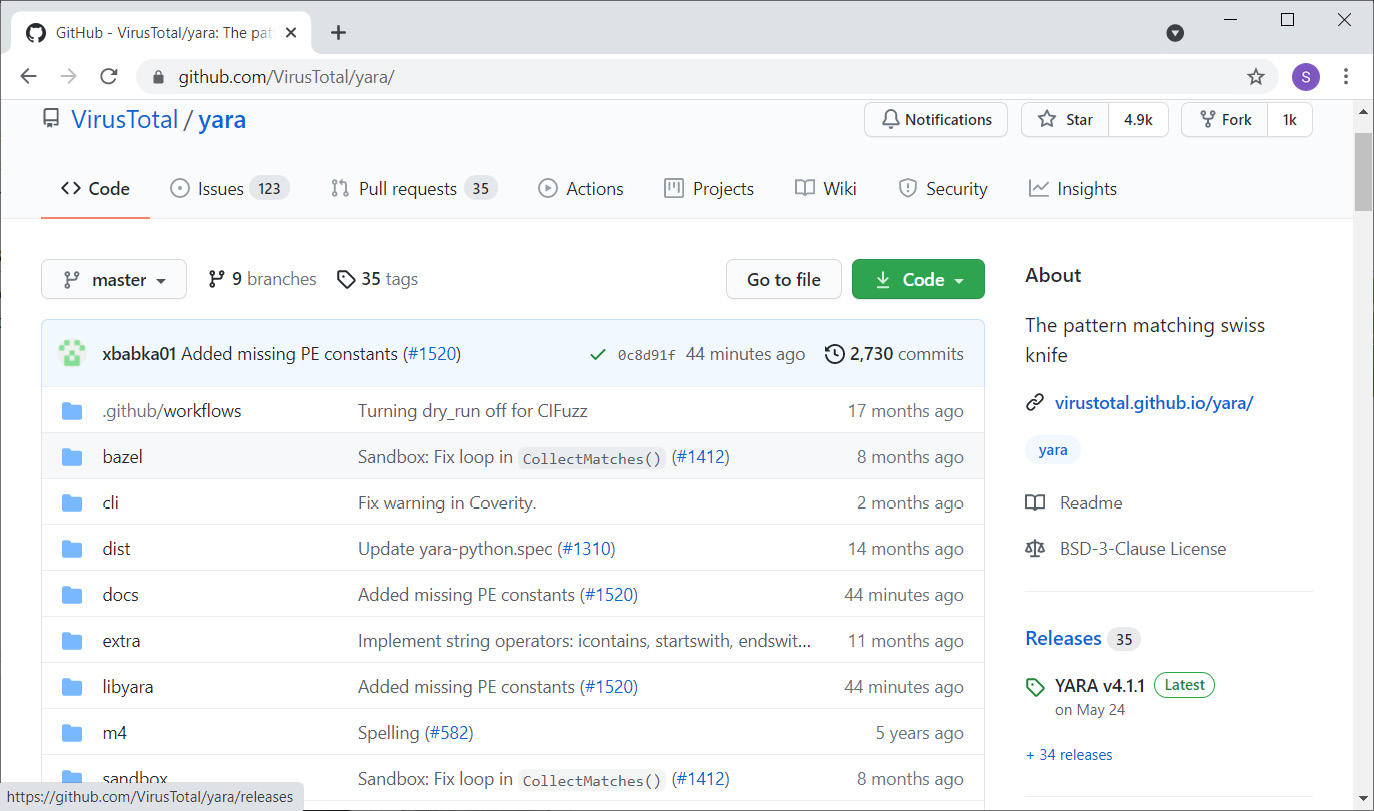Open the Releases heading link

[x=1063, y=638]
